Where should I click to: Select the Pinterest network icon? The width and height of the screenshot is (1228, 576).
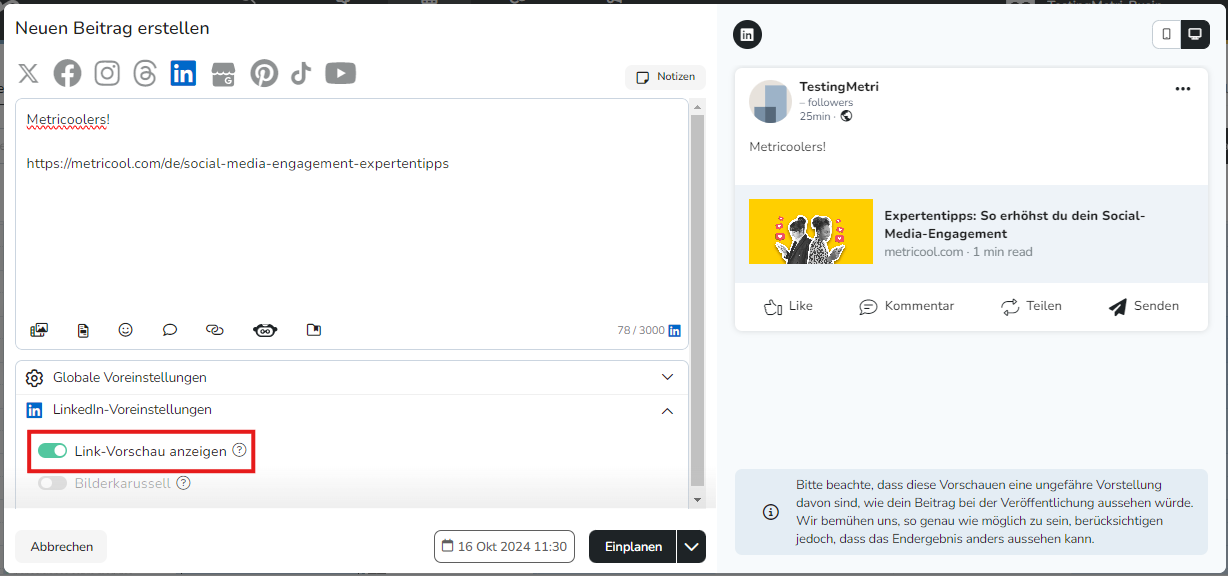click(x=264, y=73)
